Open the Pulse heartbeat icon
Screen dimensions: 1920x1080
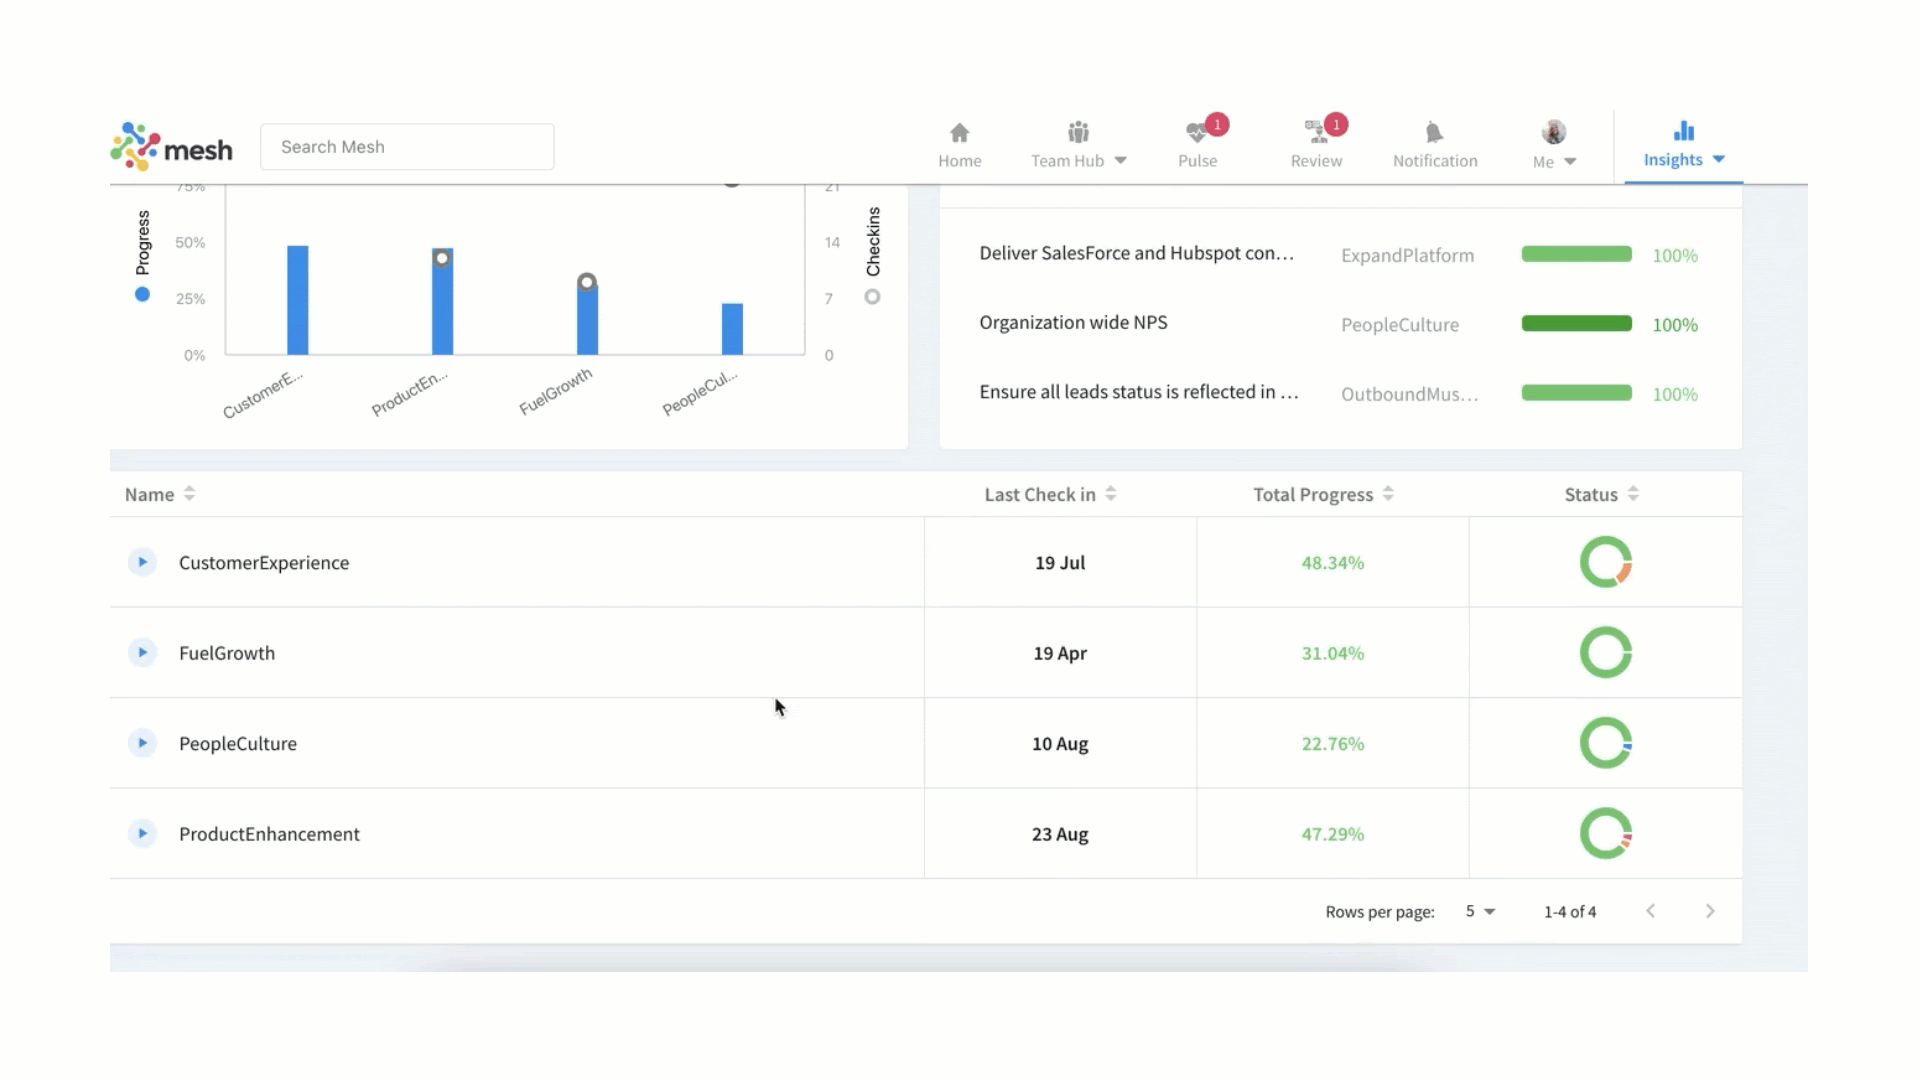[x=1196, y=133]
